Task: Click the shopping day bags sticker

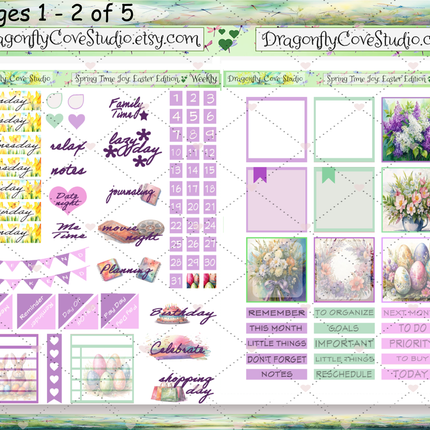Action: (182, 388)
